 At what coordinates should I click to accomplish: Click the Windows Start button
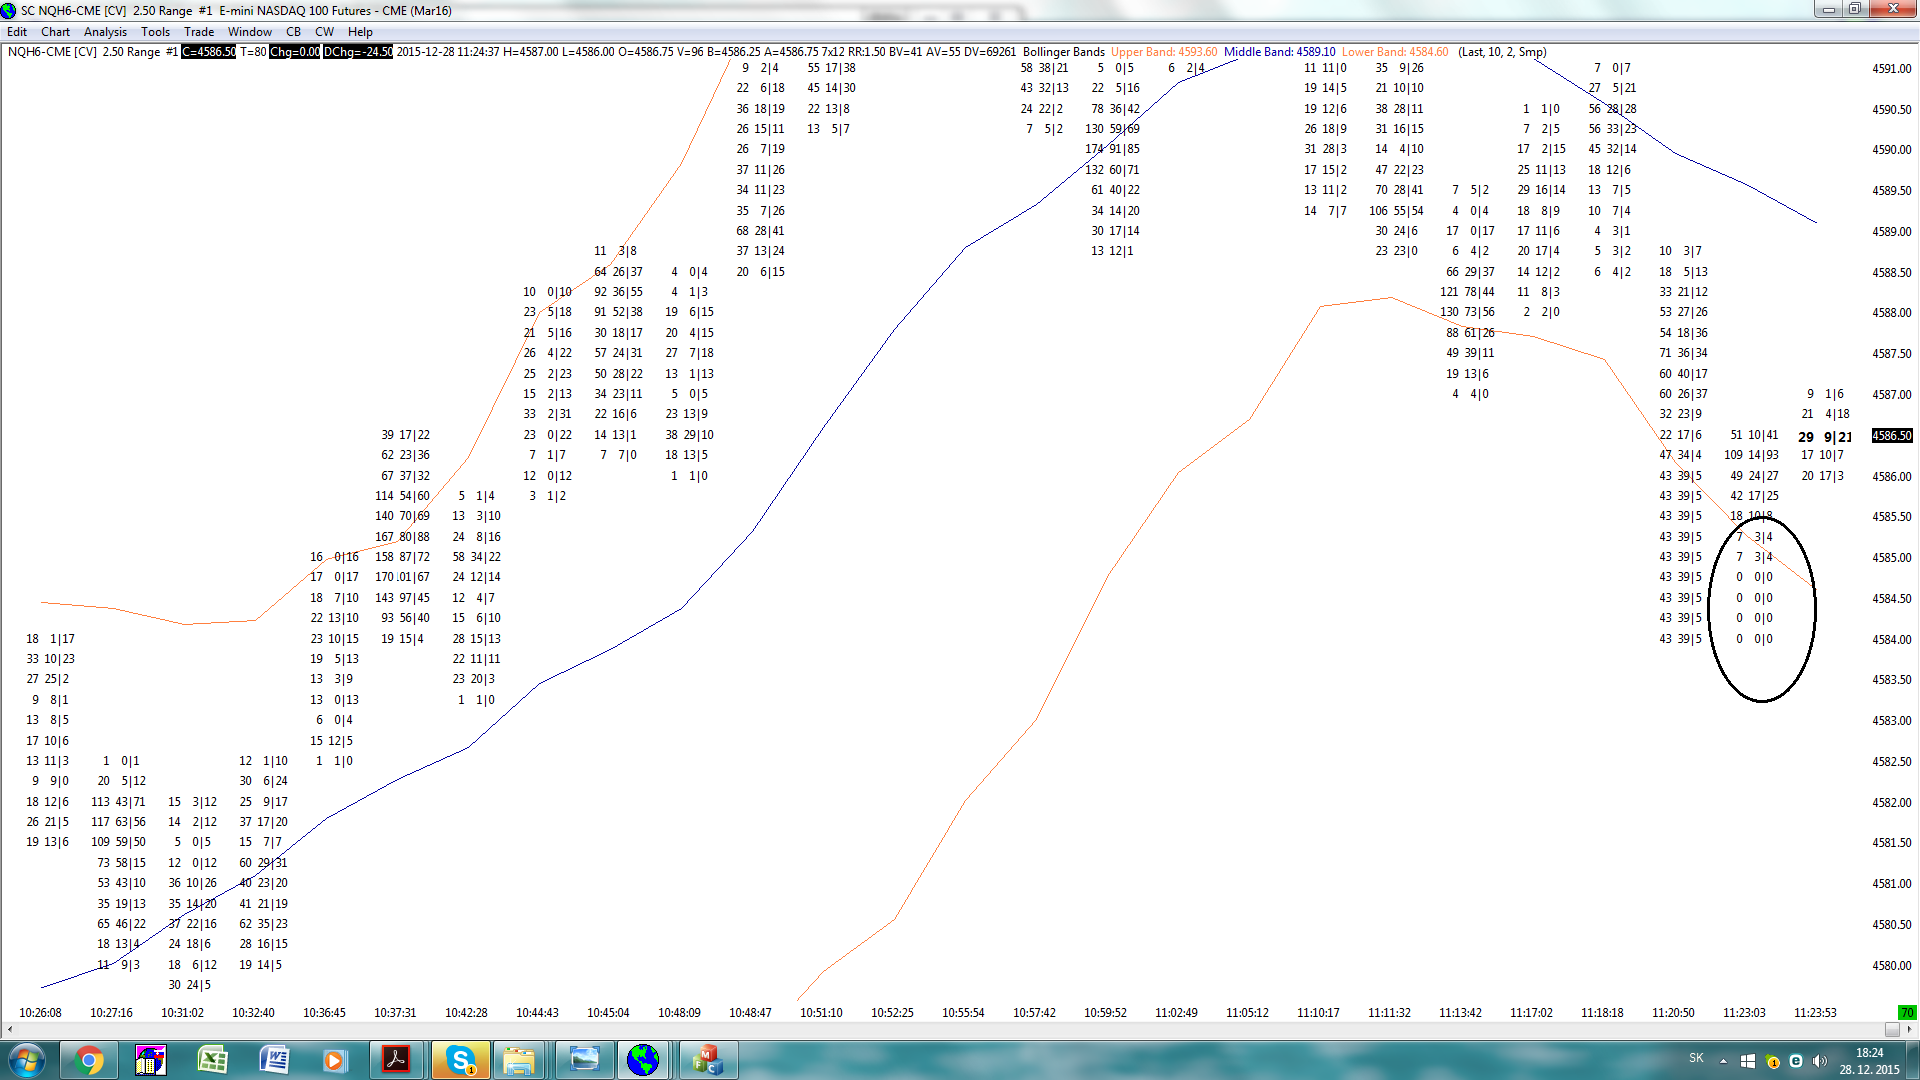[x=27, y=1060]
